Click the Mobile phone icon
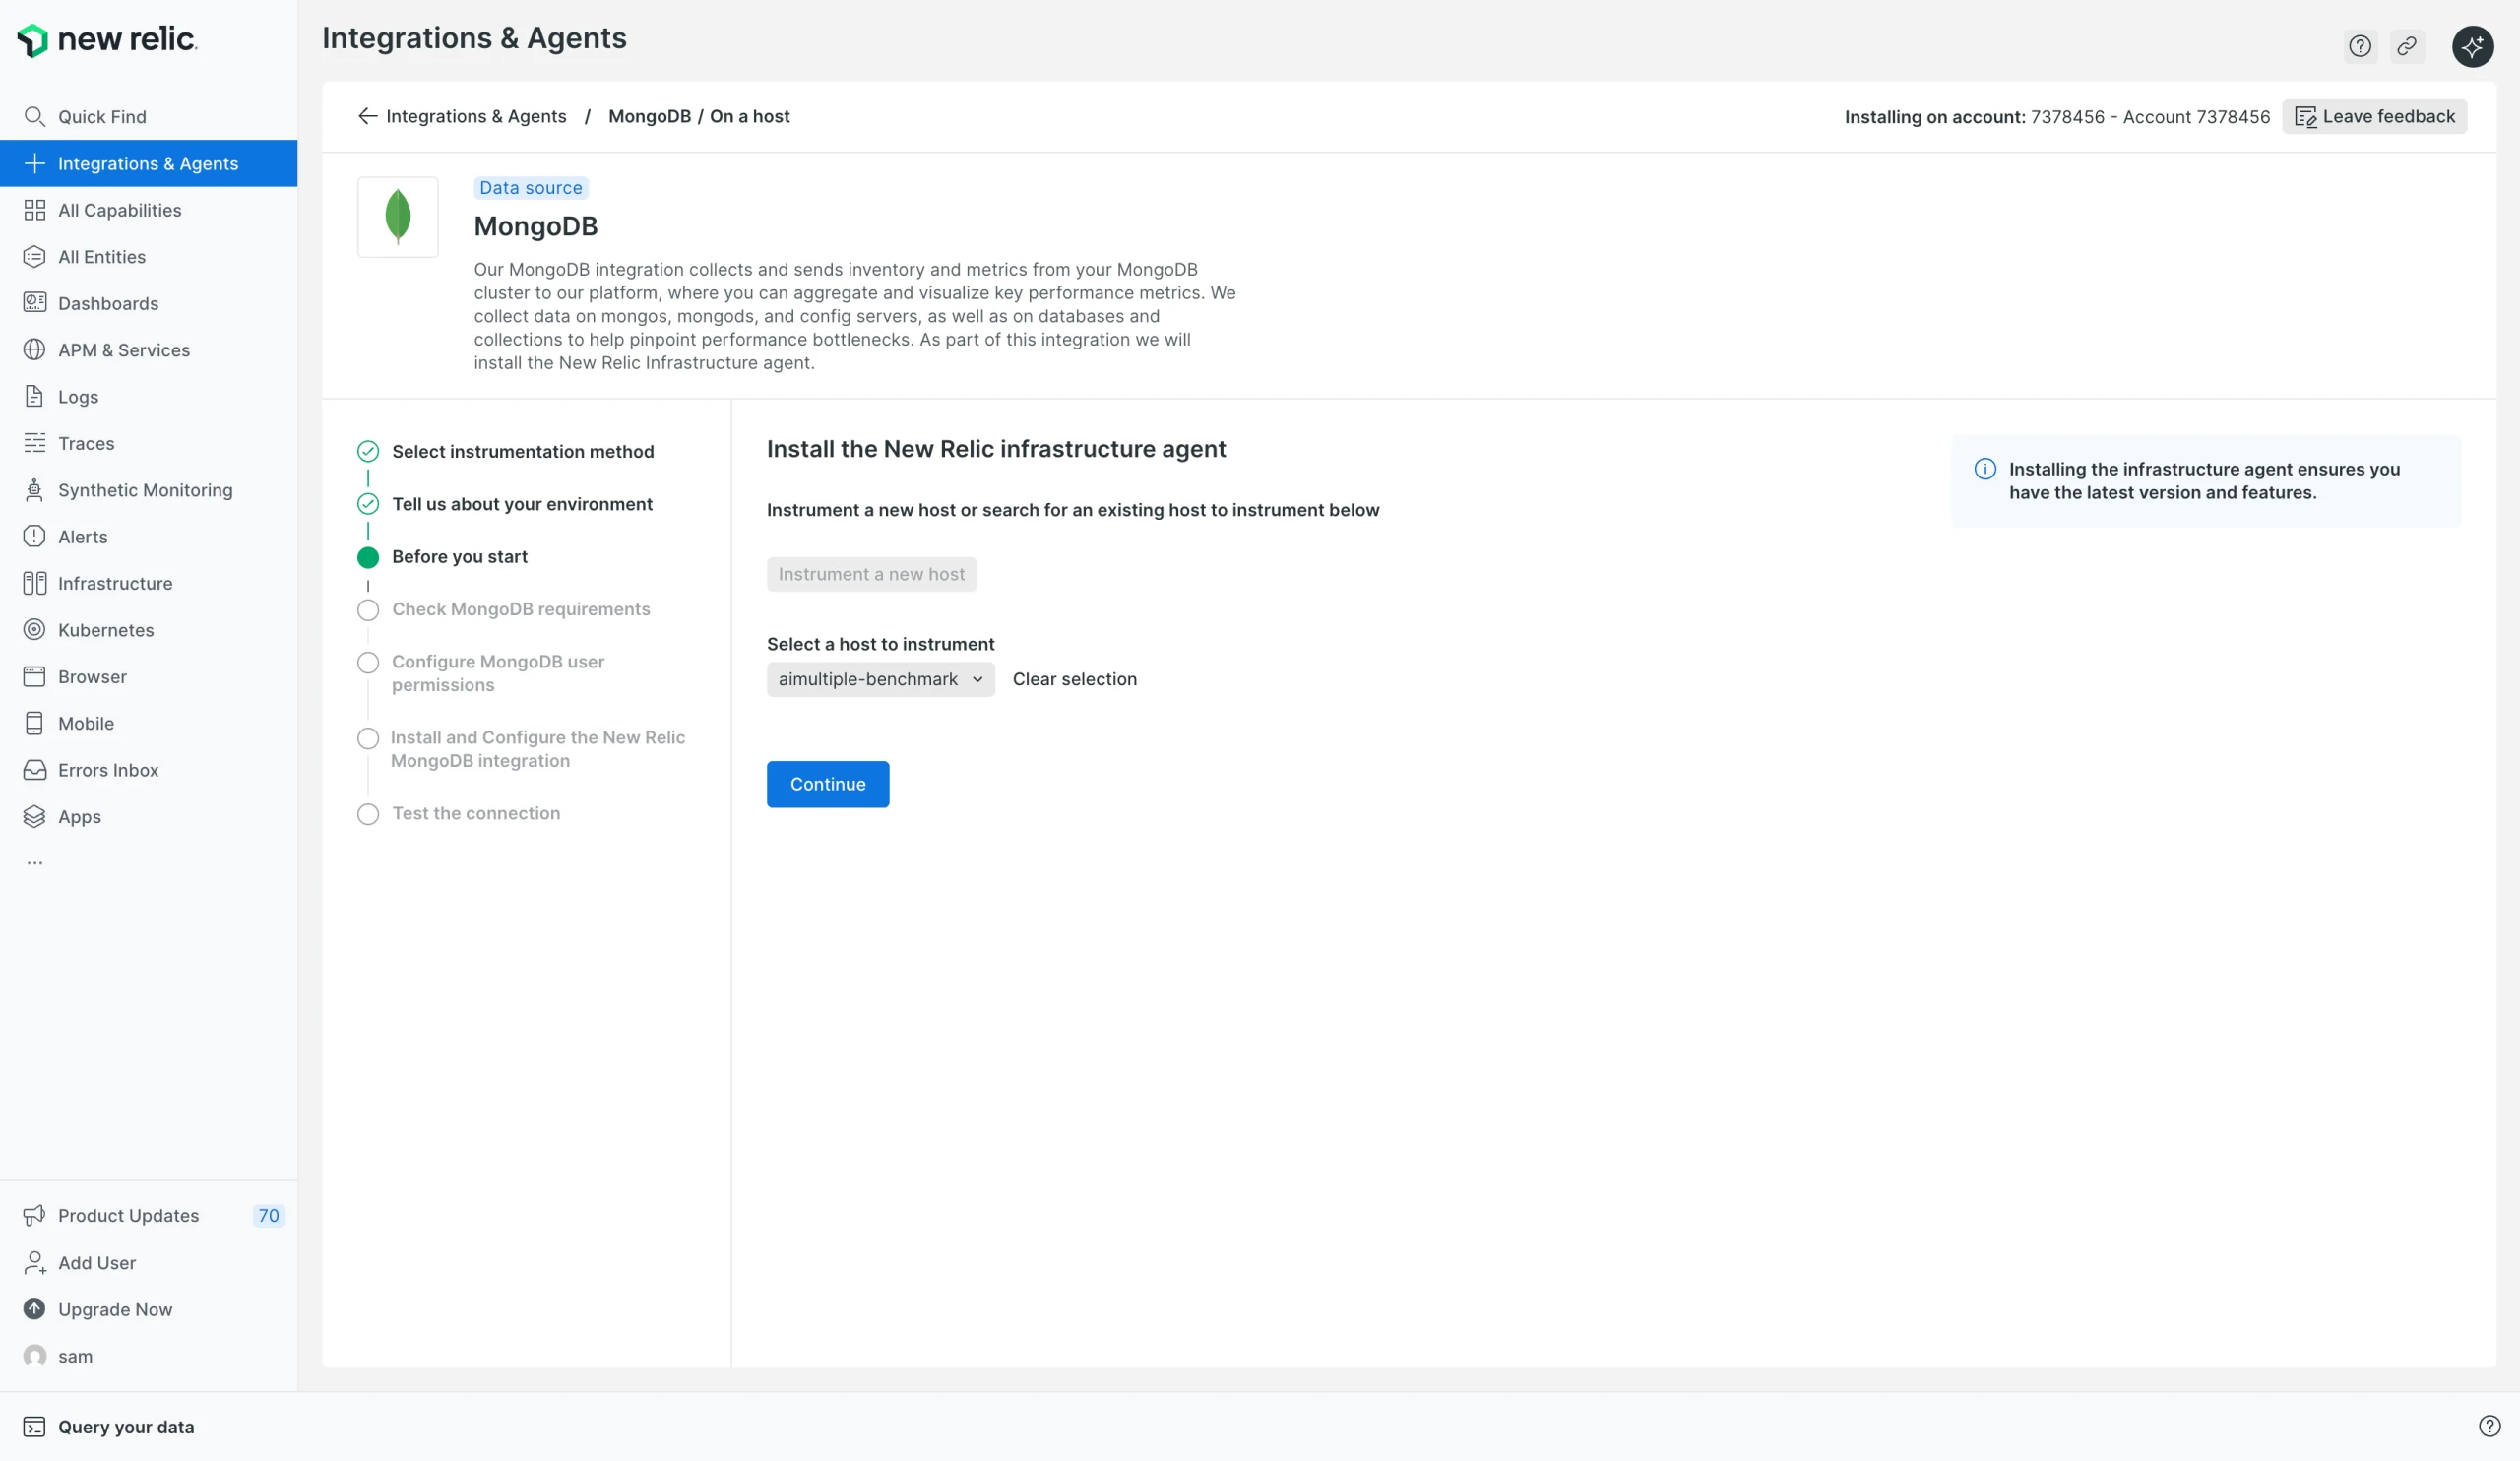The width and height of the screenshot is (2520, 1461). click(34, 723)
